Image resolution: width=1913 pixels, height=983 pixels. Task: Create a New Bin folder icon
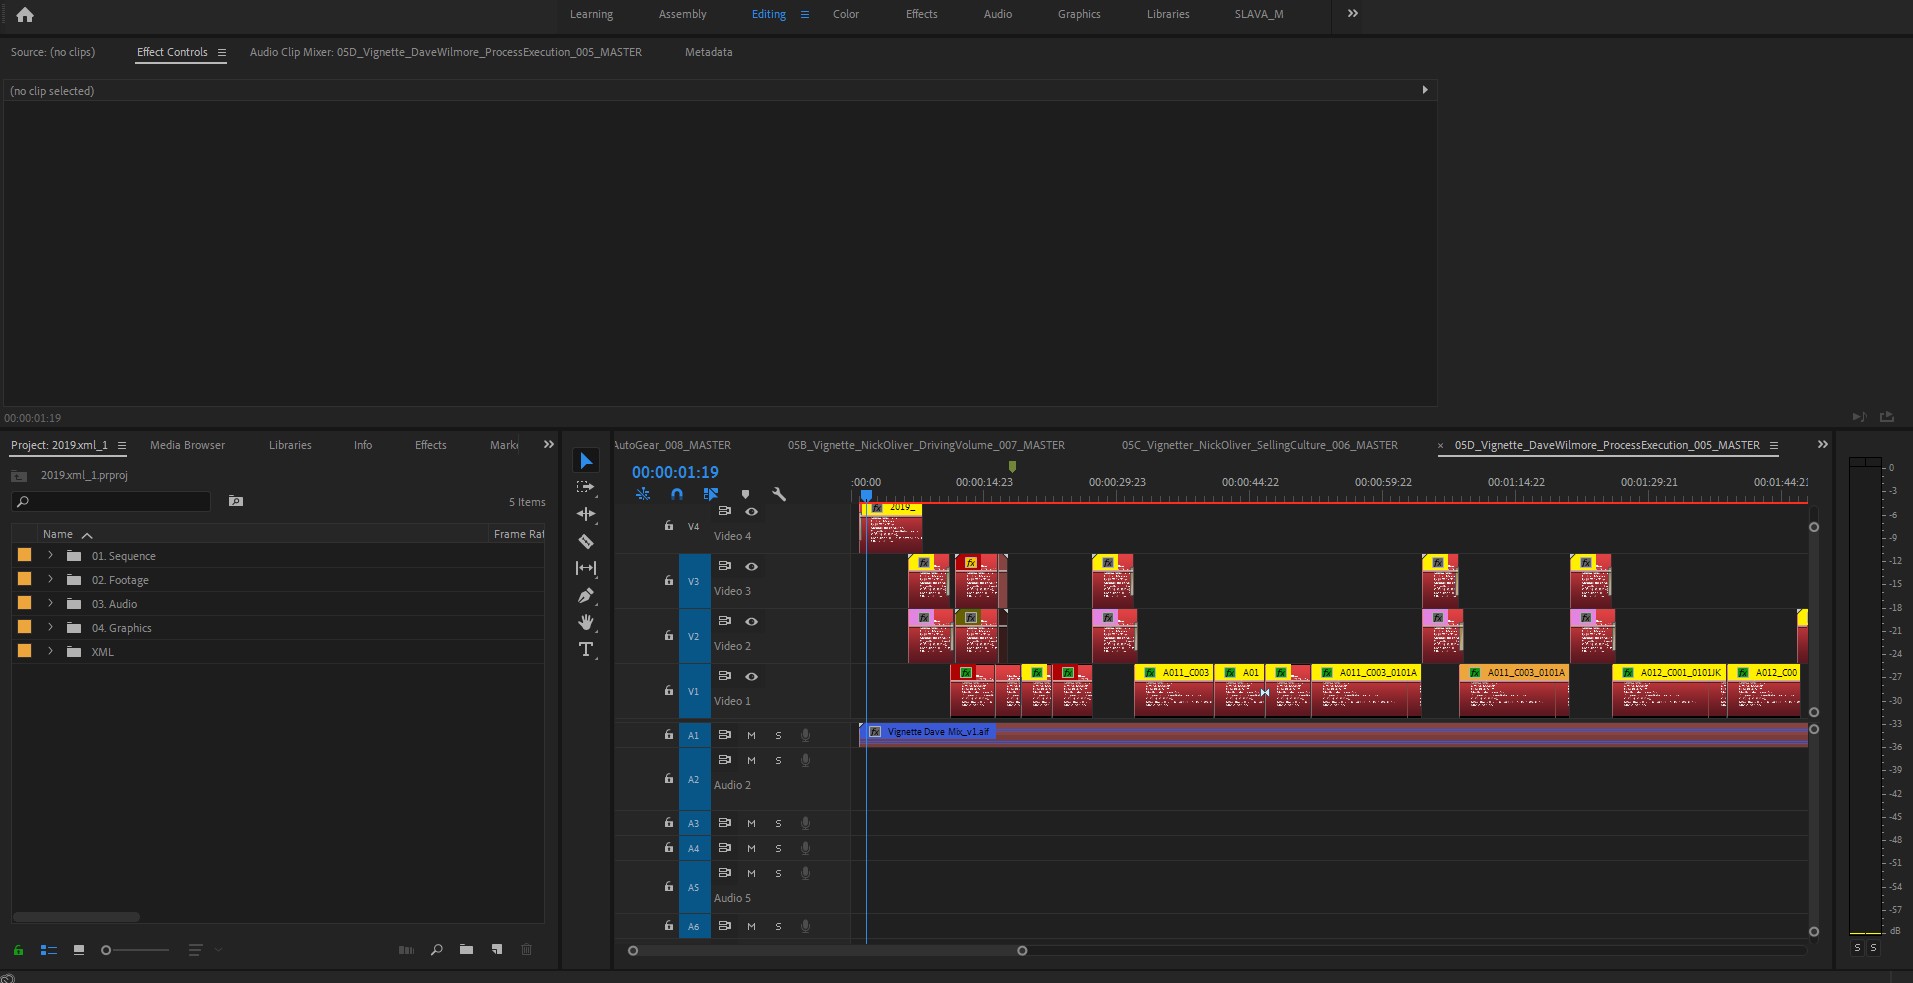pos(466,950)
